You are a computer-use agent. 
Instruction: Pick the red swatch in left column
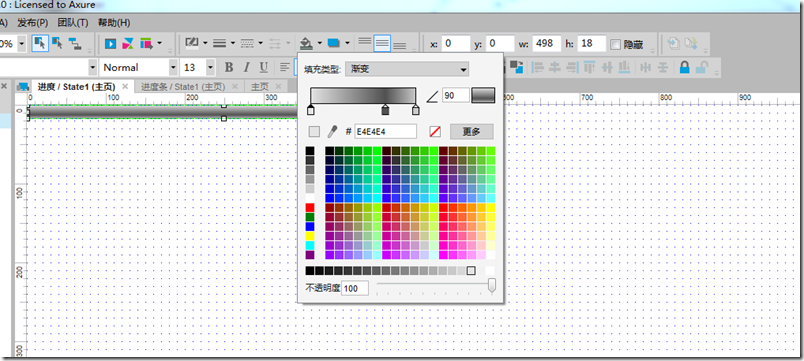click(x=310, y=208)
